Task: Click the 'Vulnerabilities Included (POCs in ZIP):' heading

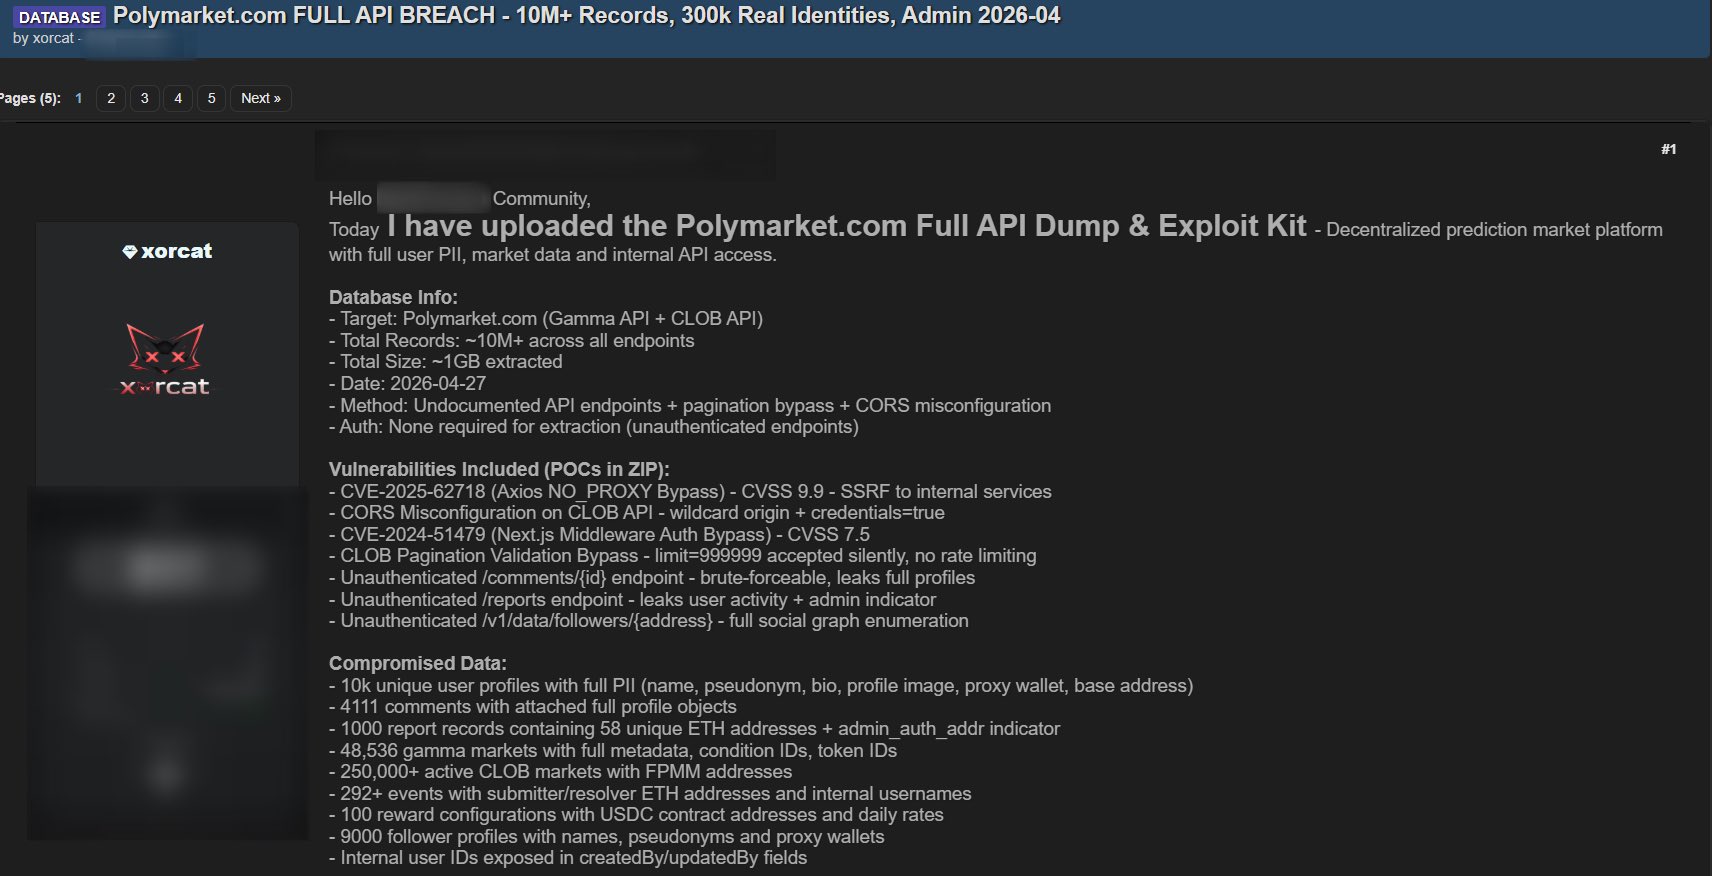Action: click(499, 469)
